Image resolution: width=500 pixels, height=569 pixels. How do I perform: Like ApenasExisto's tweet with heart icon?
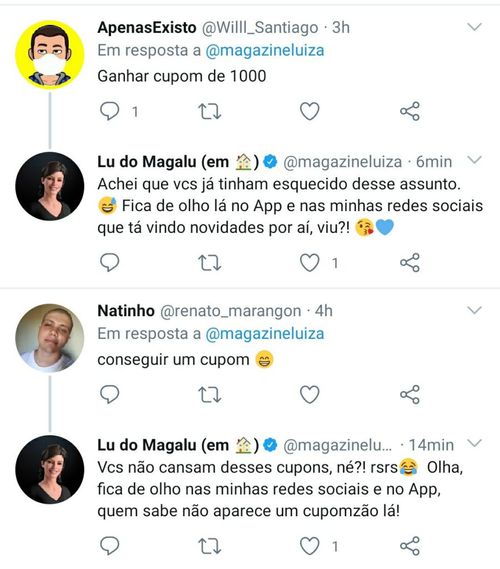310,111
